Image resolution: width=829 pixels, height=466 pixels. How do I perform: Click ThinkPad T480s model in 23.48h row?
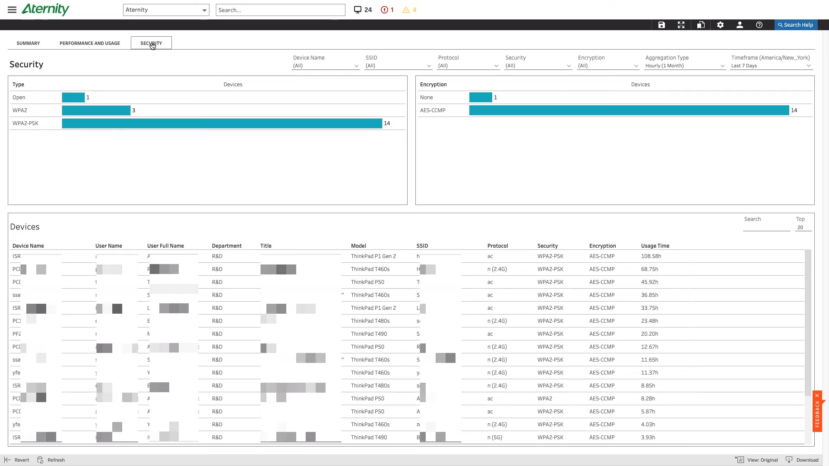tap(370, 321)
